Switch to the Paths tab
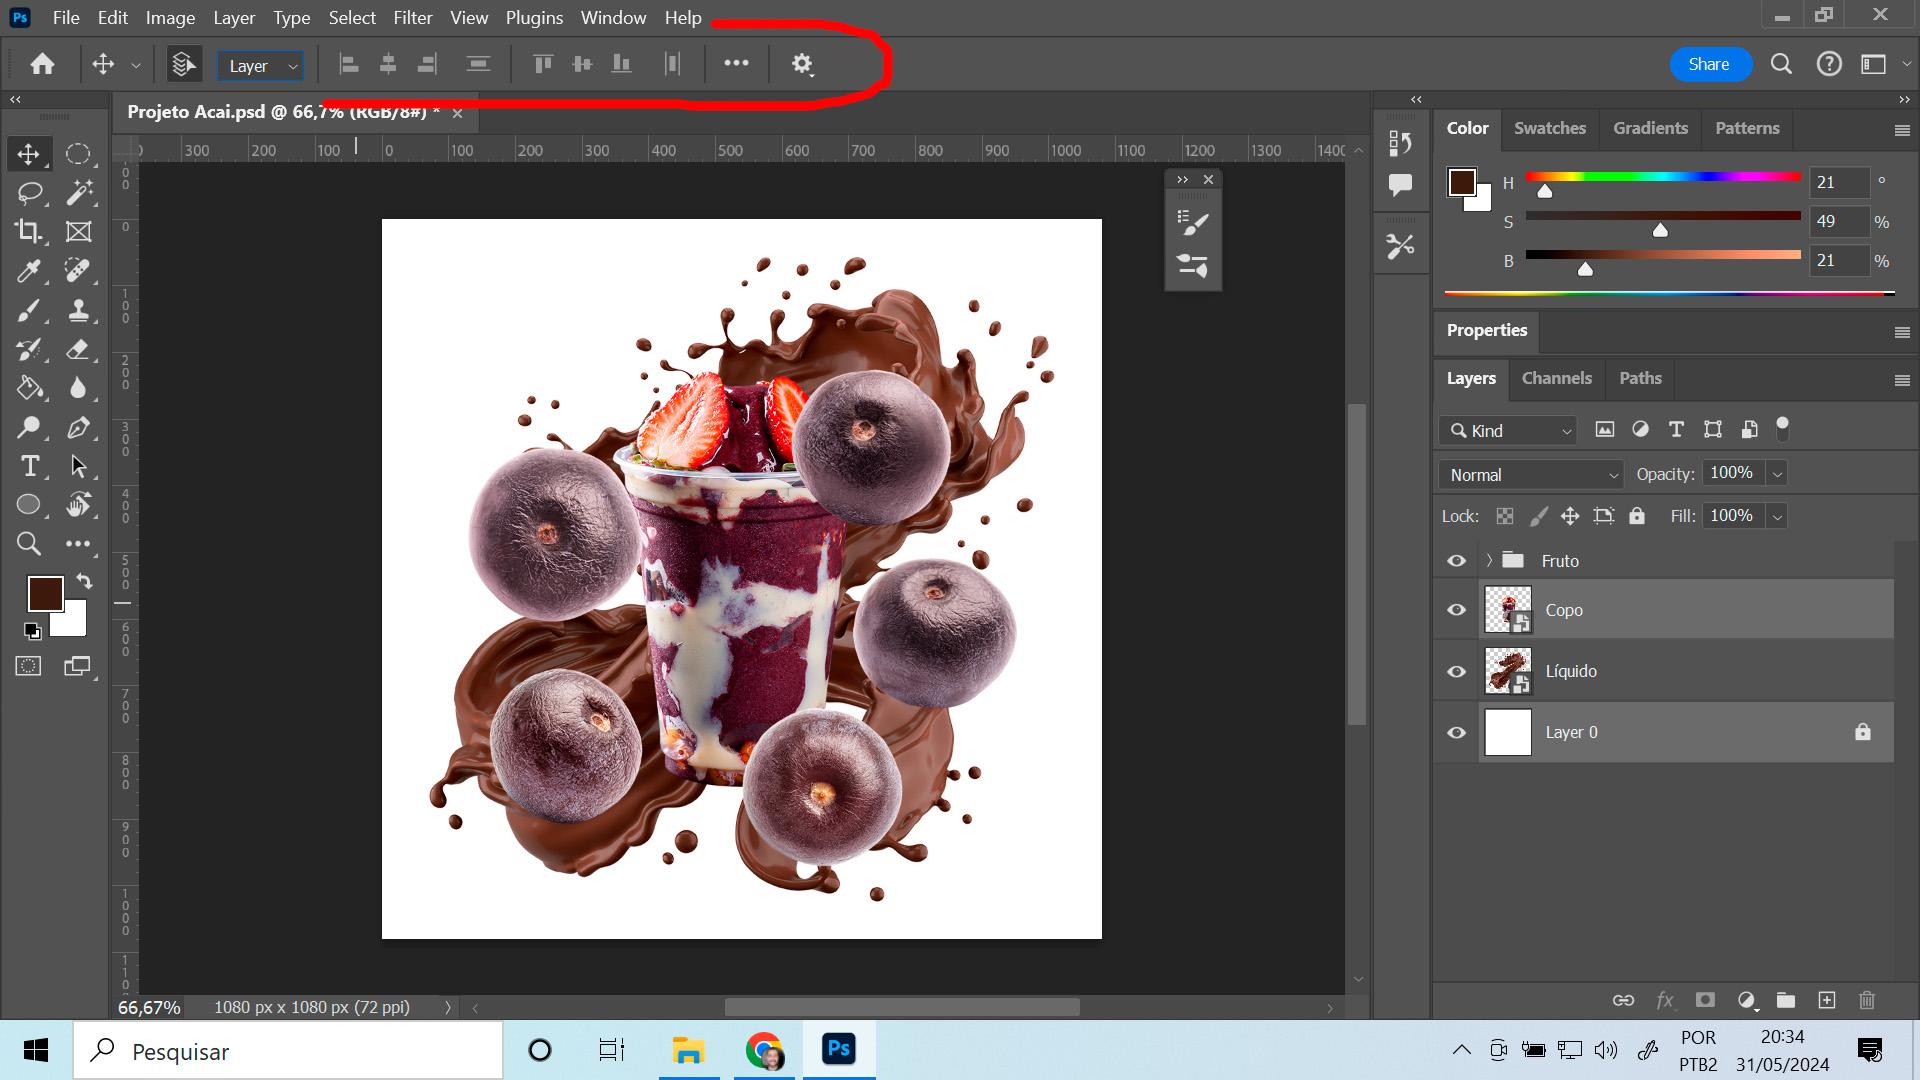Viewport: 1920px width, 1080px height. (x=1640, y=378)
